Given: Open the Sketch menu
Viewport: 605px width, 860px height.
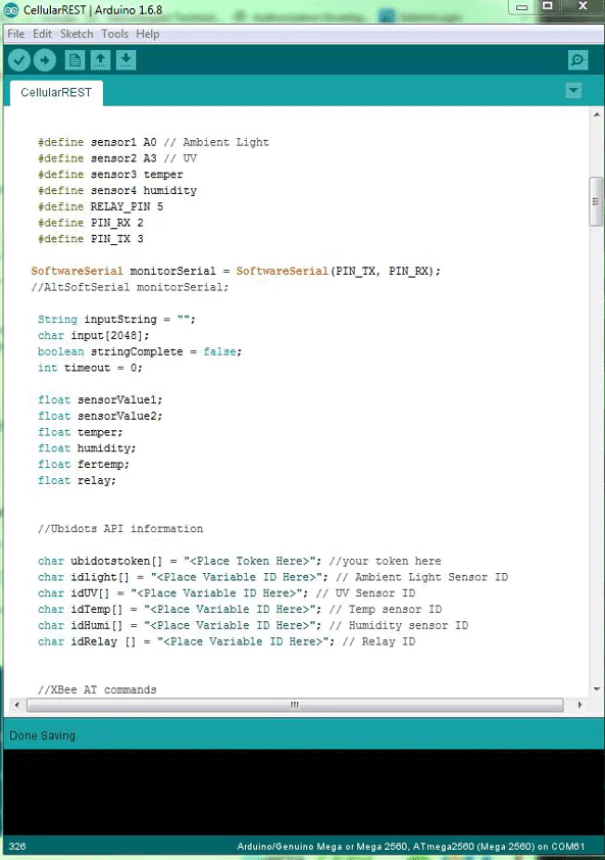Looking at the screenshot, I should click(x=77, y=34).
